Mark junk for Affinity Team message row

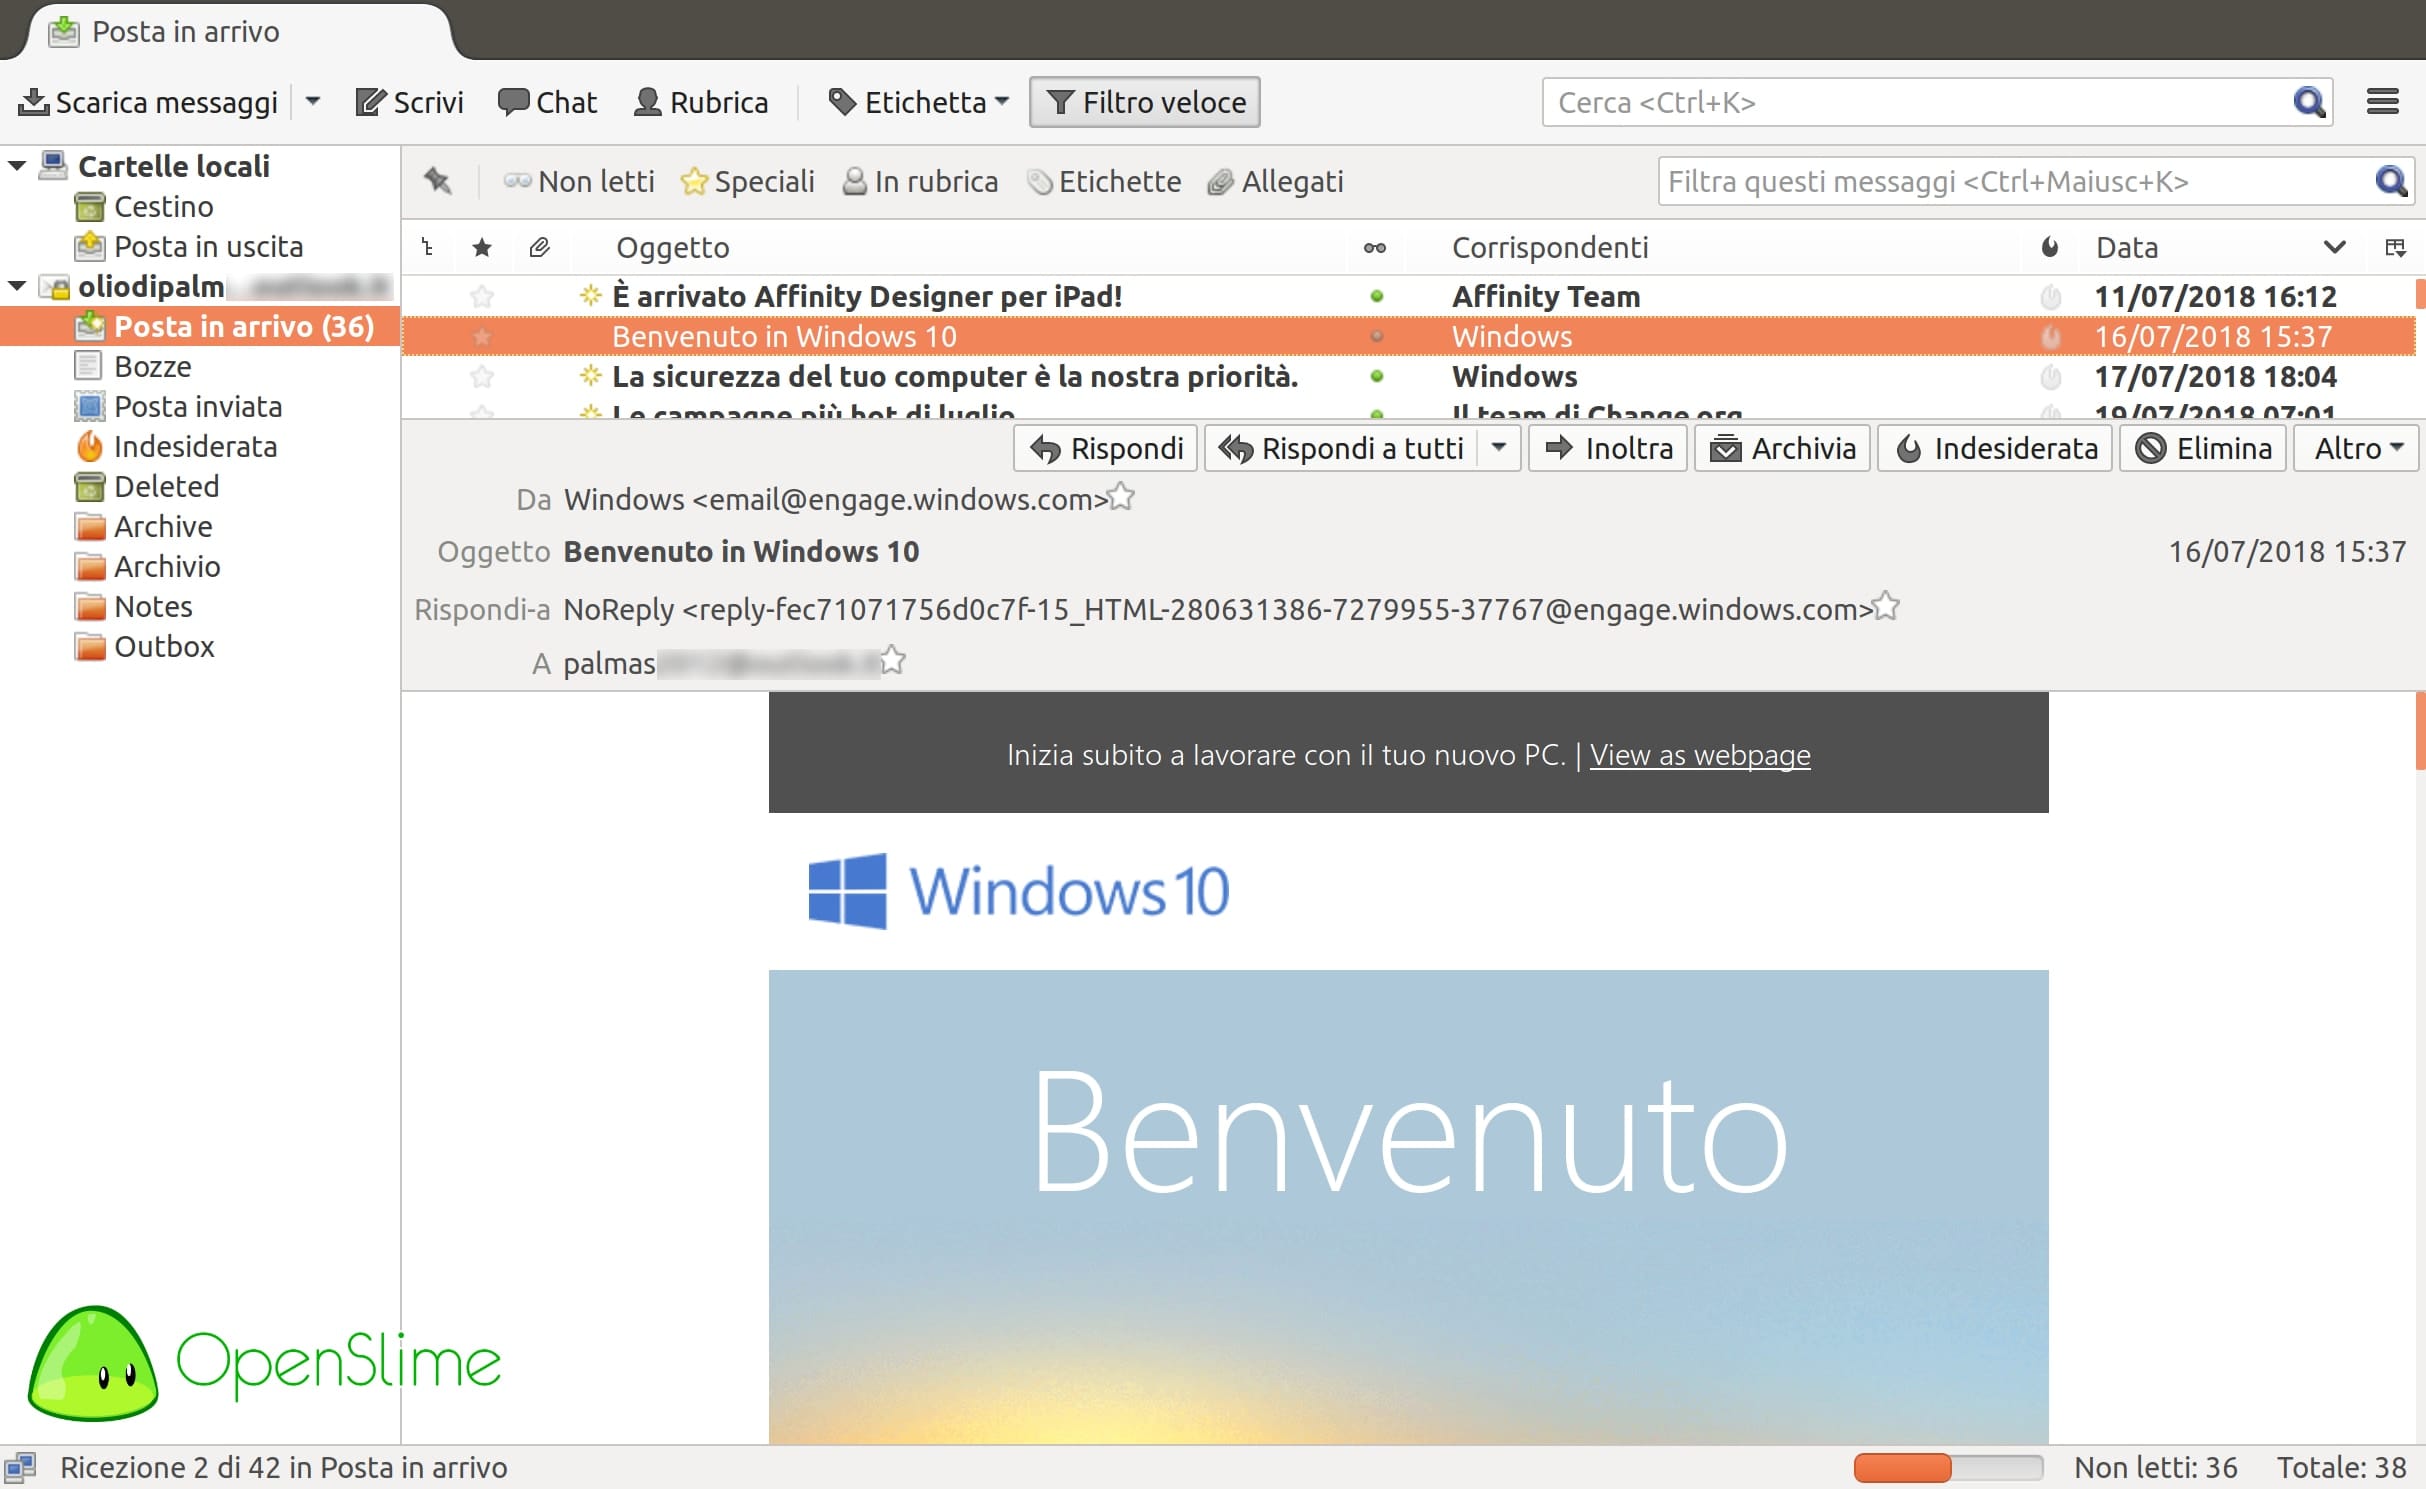tap(2050, 296)
